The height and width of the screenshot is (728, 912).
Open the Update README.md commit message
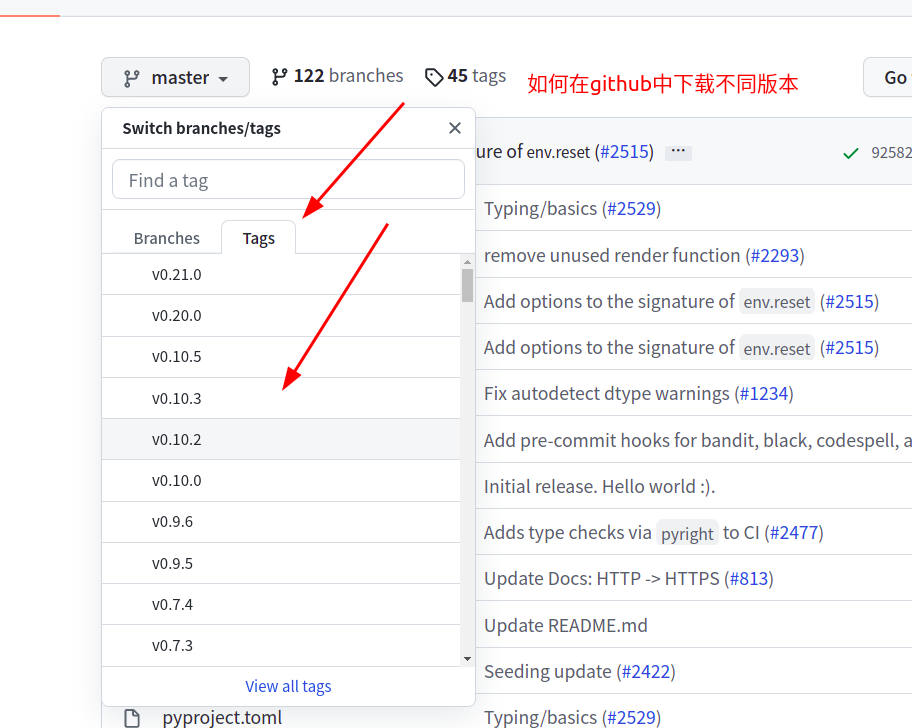[565, 626]
